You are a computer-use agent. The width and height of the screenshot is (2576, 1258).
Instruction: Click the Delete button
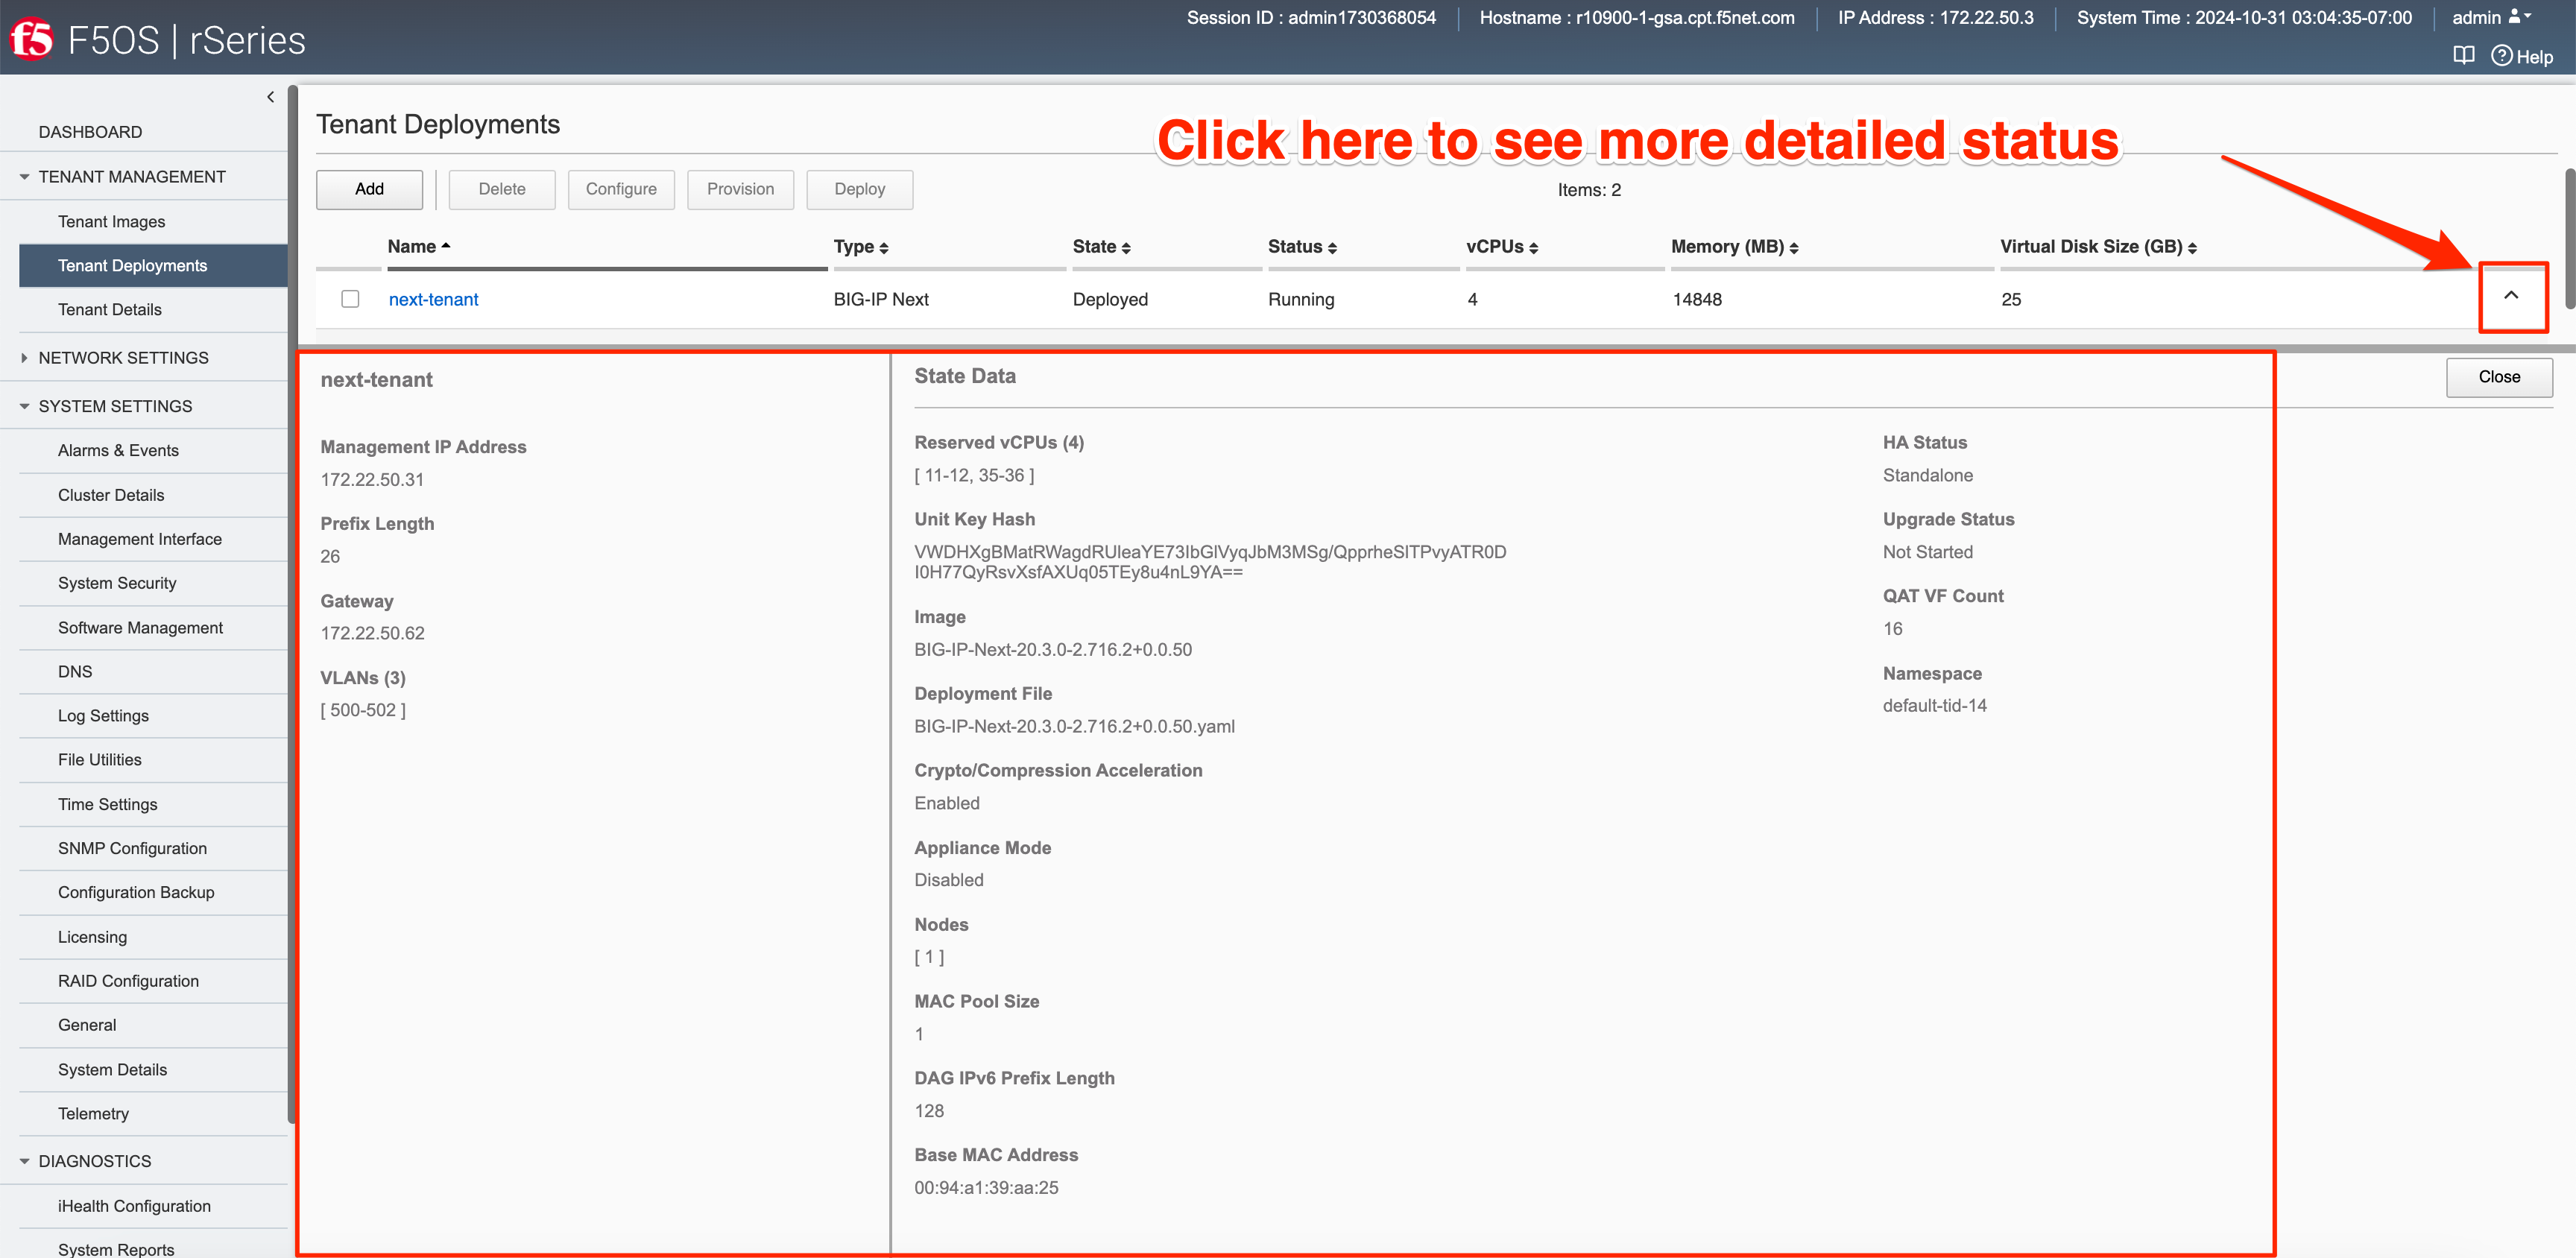(x=502, y=189)
